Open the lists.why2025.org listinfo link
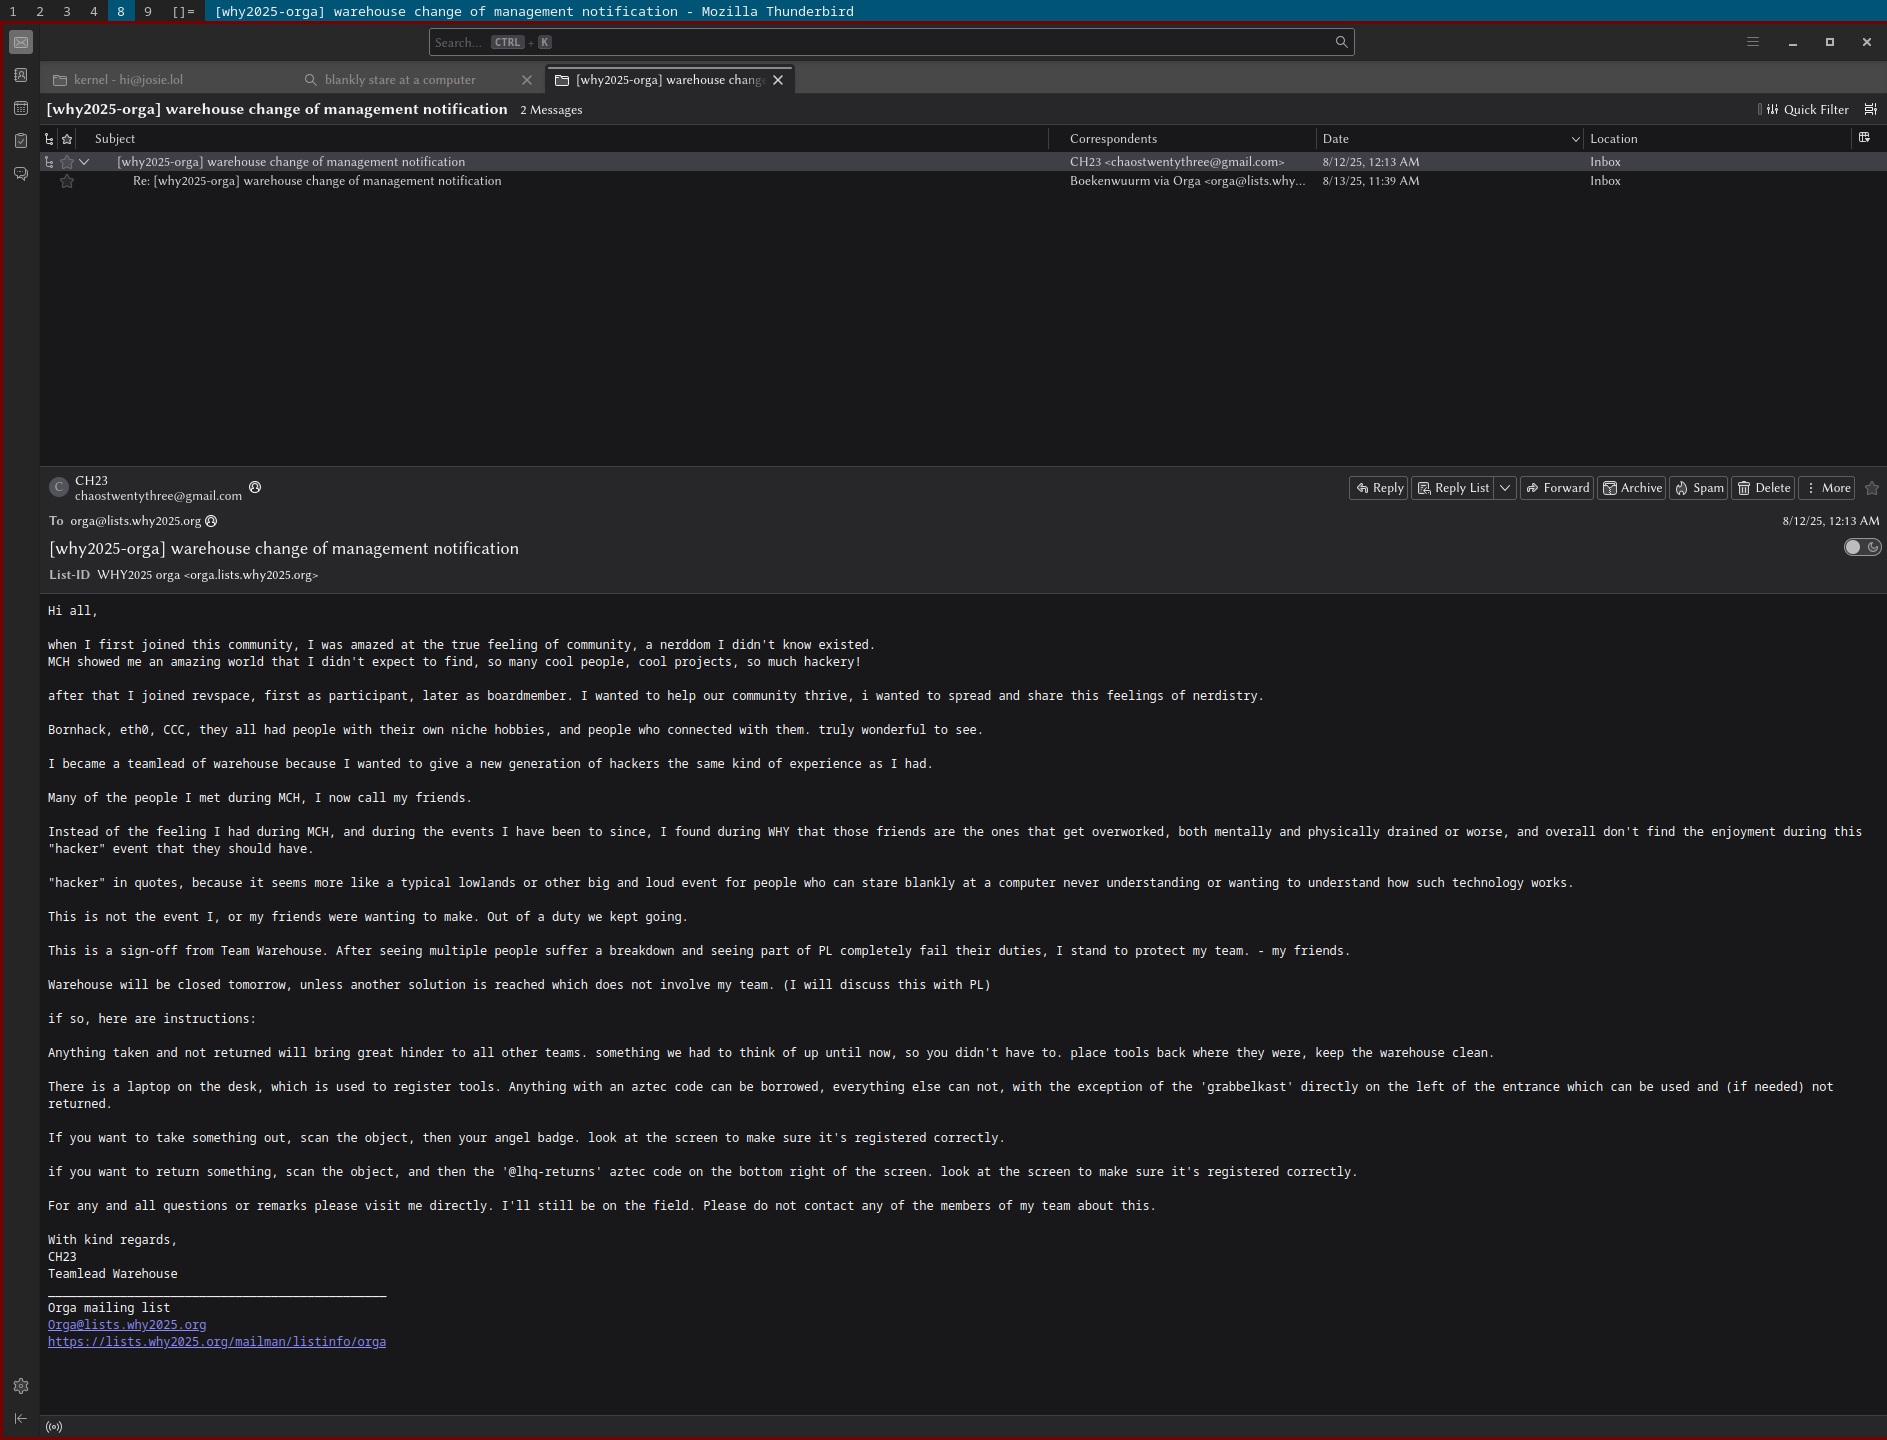Viewport: 1887px width, 1440px height. (216, 1342)
